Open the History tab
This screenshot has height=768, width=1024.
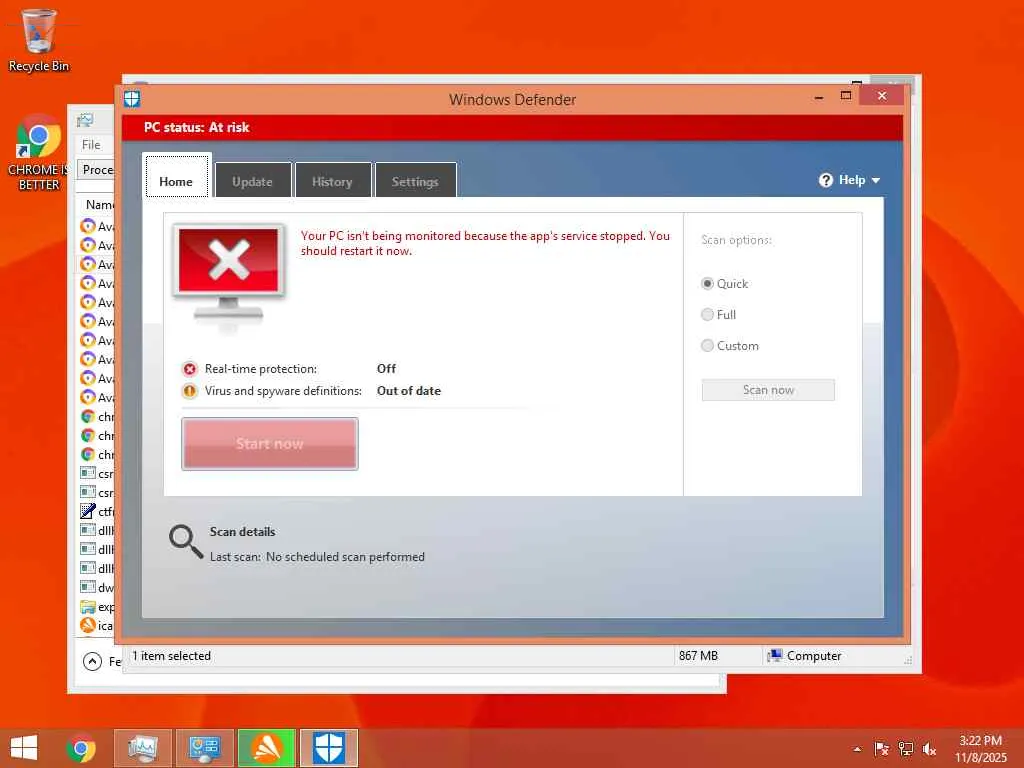click(332, 180)
